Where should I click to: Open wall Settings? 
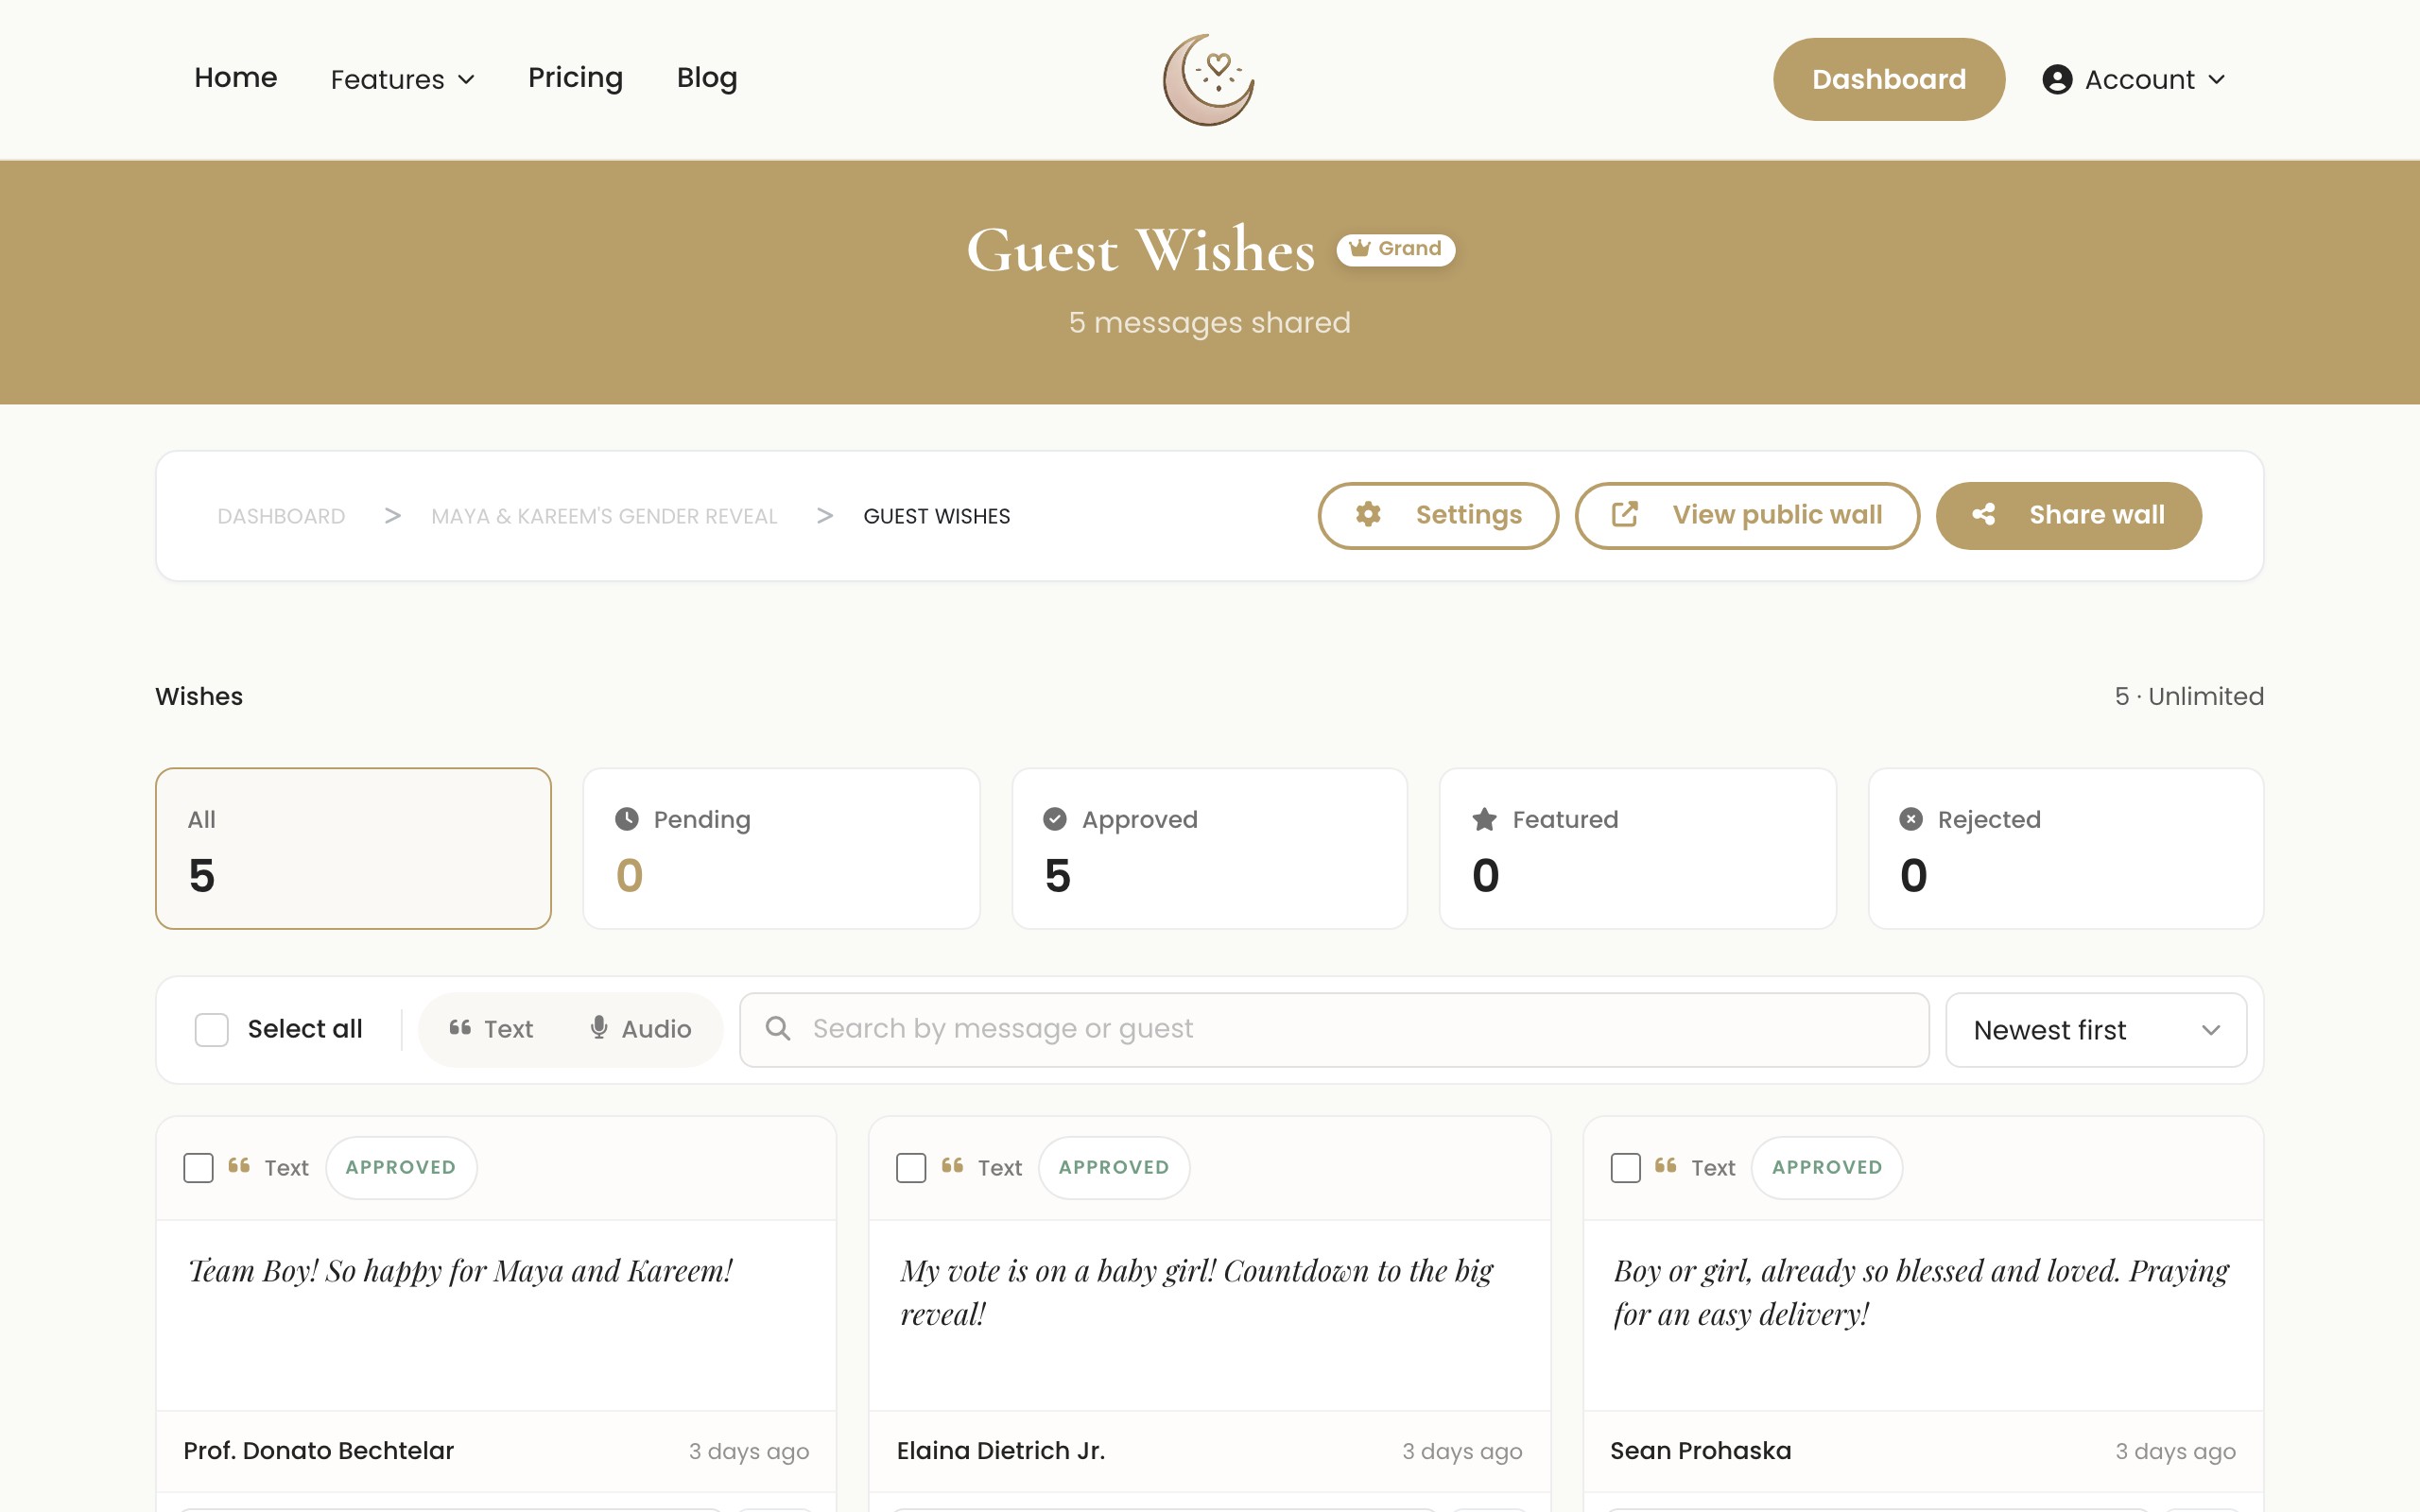1438,515
